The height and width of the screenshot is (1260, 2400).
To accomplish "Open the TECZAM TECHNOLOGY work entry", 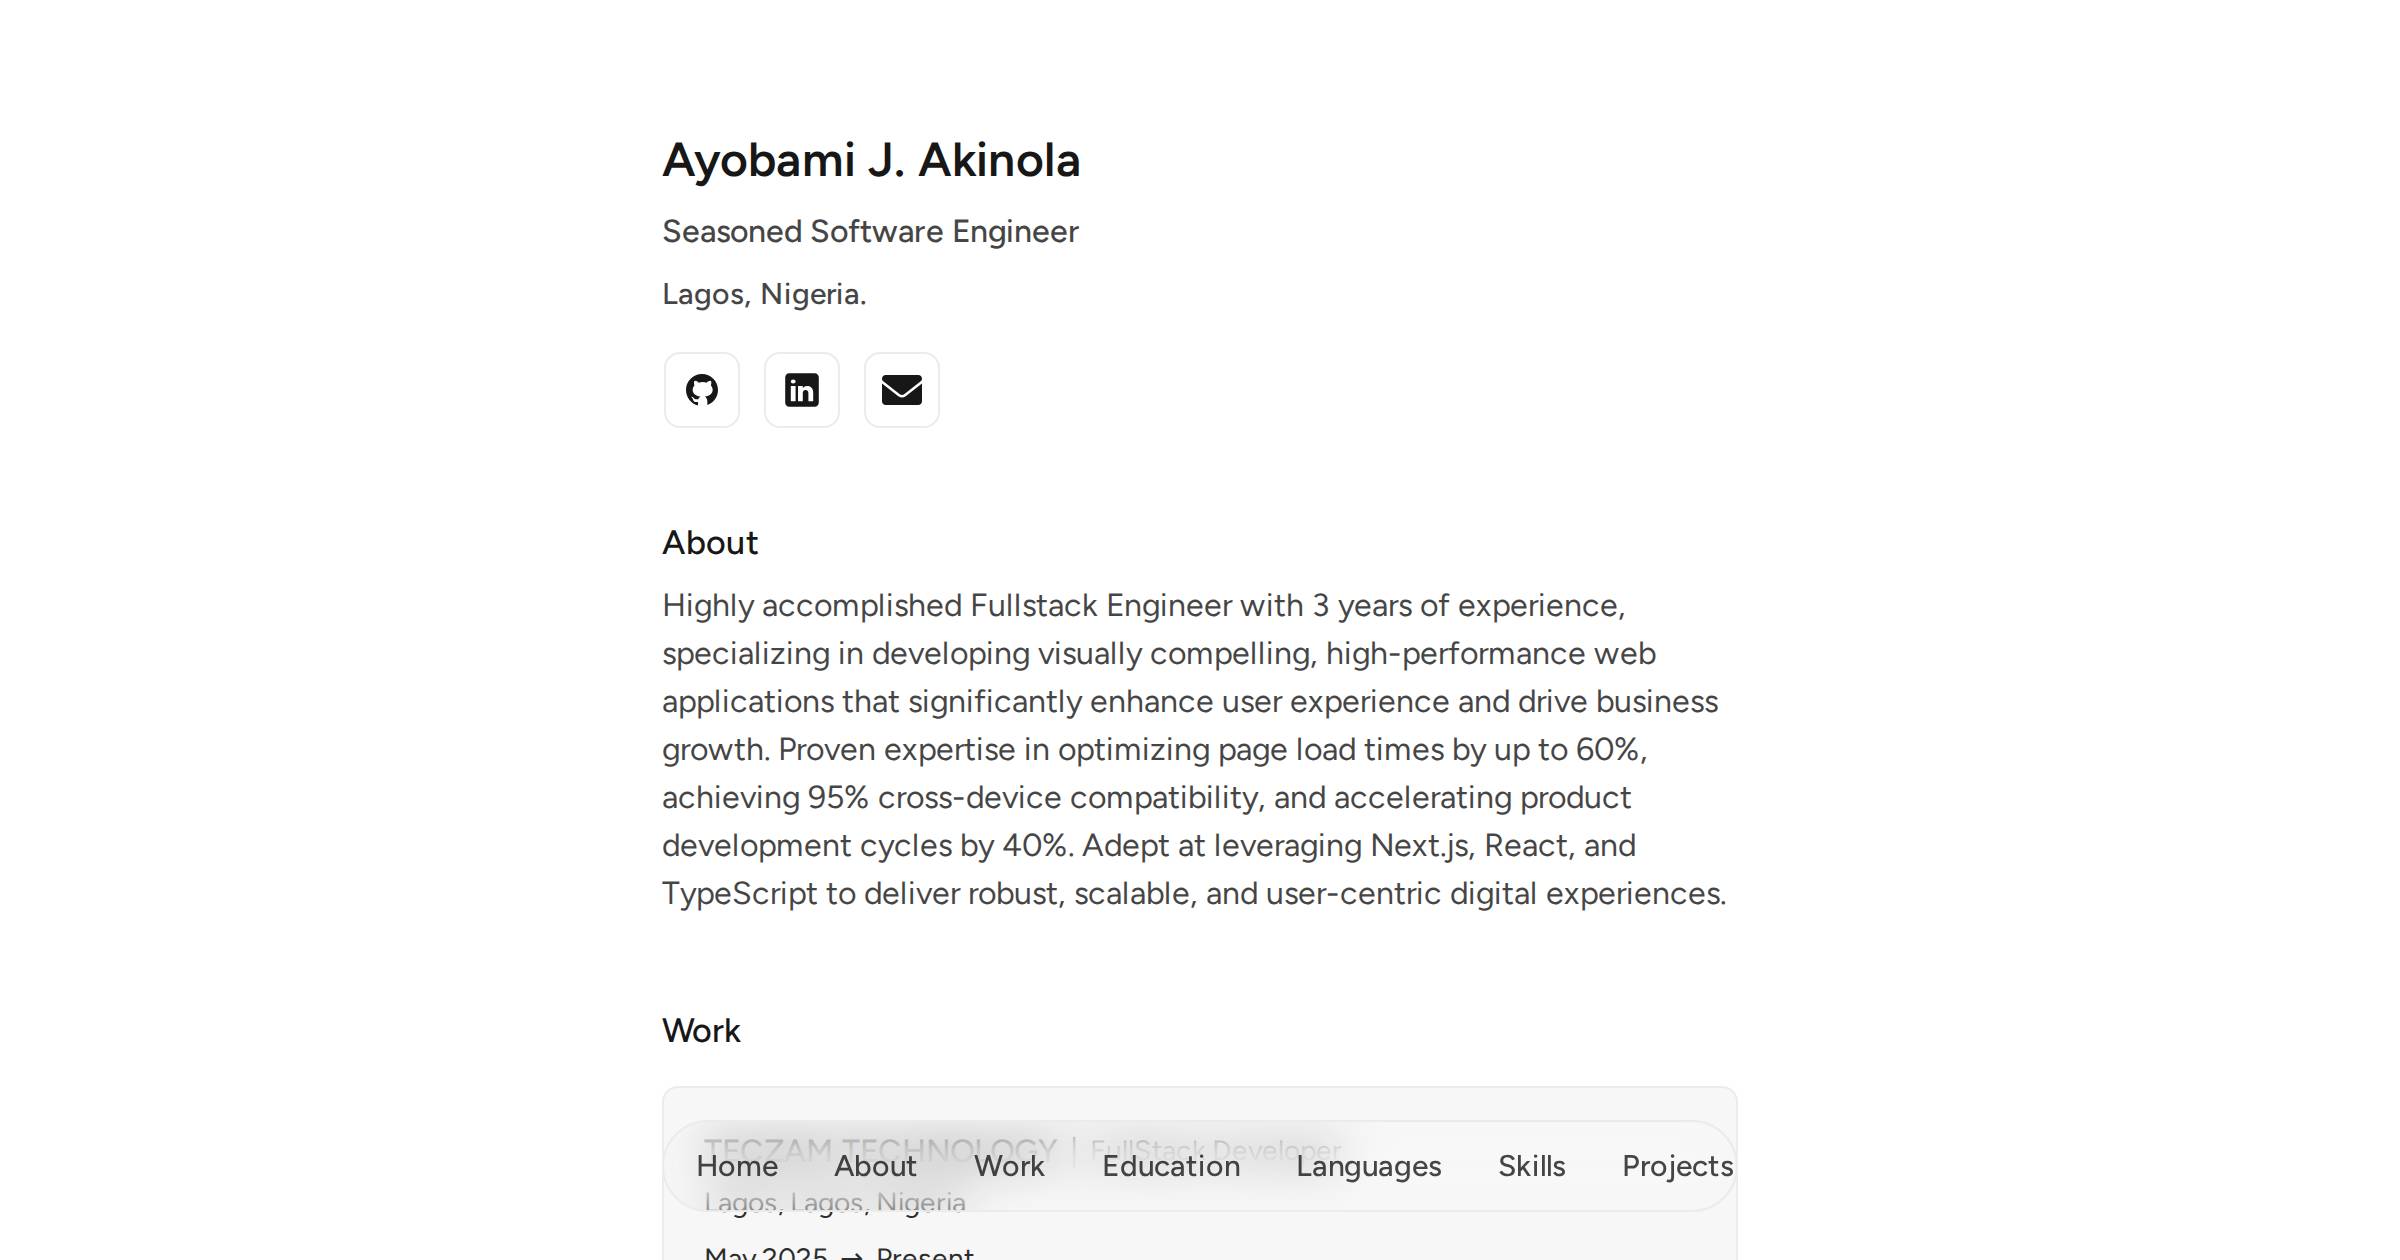I will click(x=880, y=1148).
